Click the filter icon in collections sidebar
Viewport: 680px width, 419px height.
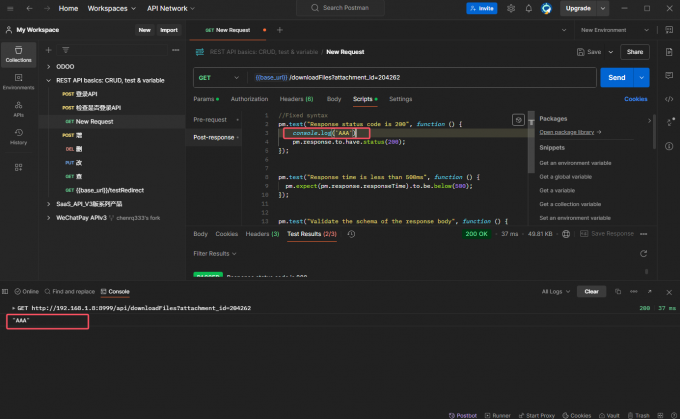(65, 50)
